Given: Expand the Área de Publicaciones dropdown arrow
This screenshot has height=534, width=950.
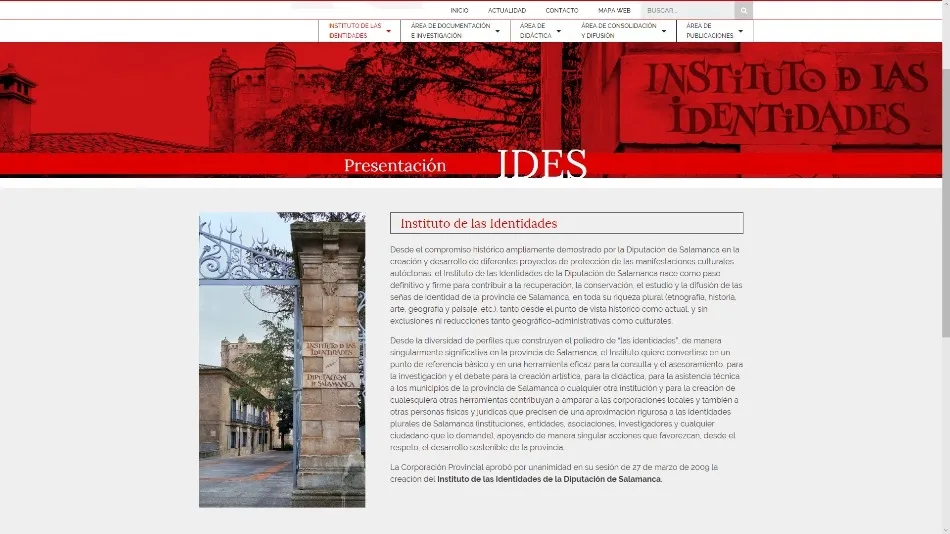Looking at the screenshot, I should tap(742, 31).
